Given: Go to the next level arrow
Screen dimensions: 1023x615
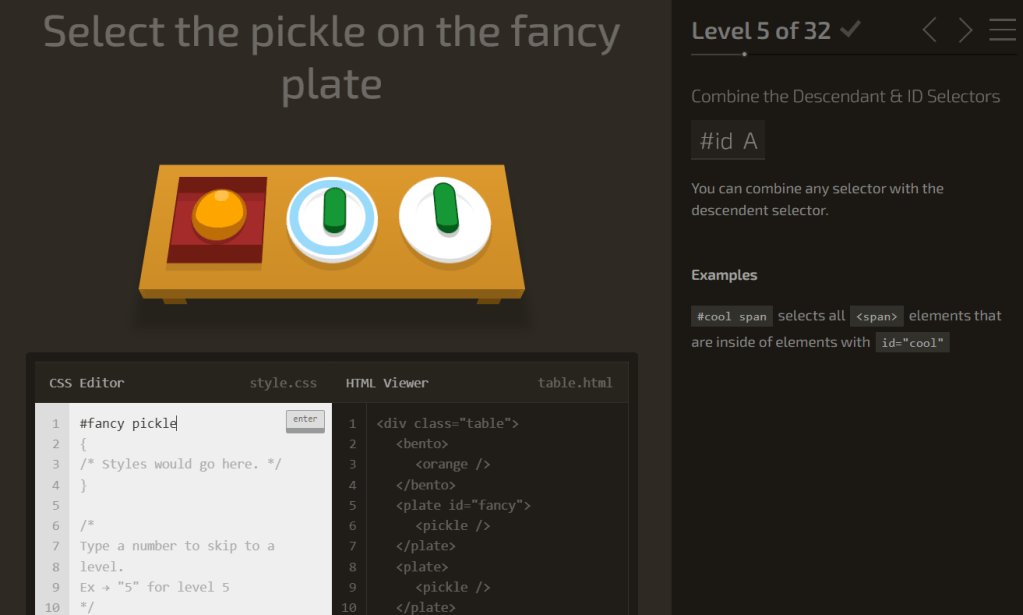Looking at the screenshot, I should [965, 31].
